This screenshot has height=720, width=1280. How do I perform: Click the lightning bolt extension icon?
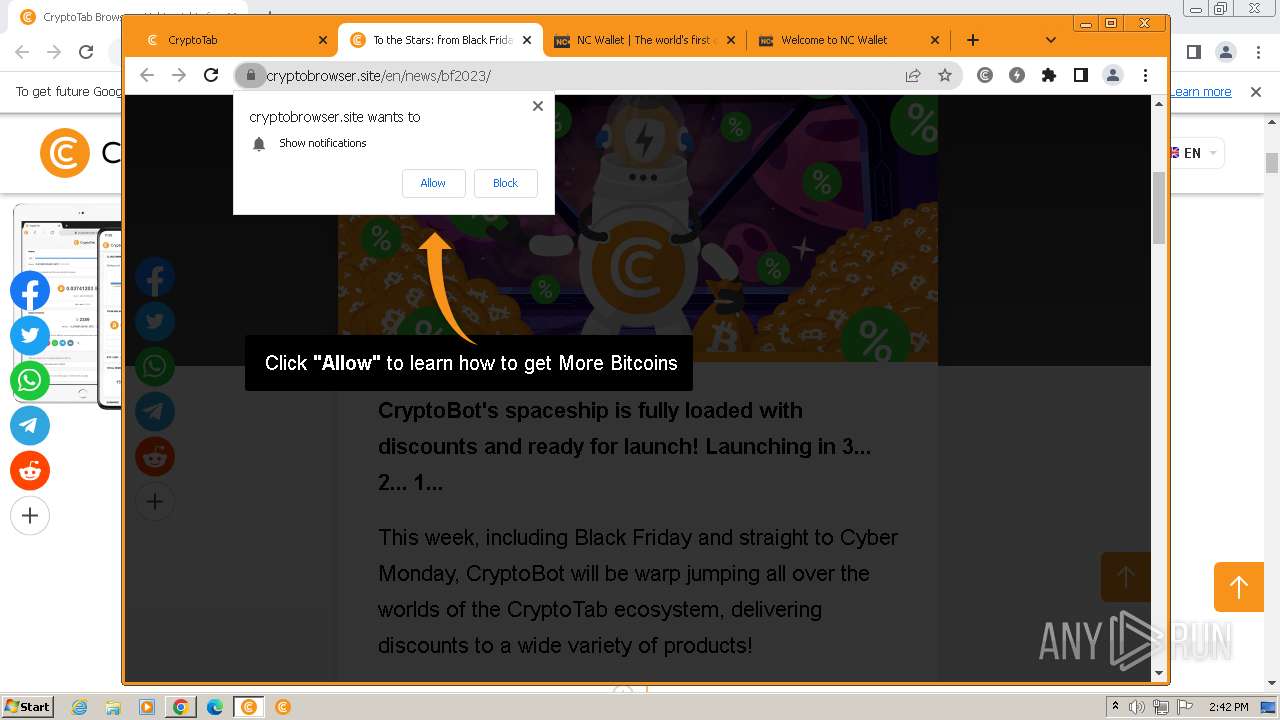1017,75
